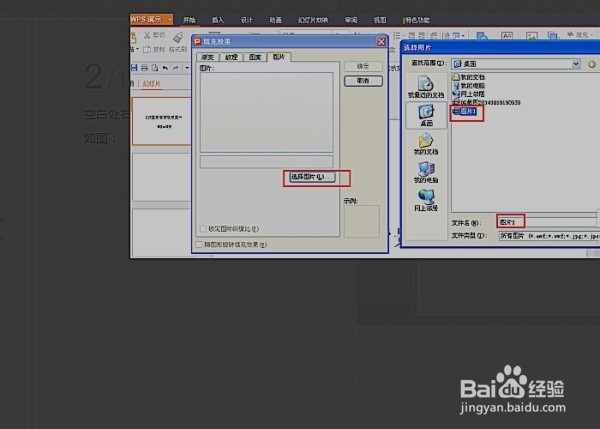Open the 文件类型 file type dropdown
This screenshot has width=600, height=429.
tap(549, 236)
